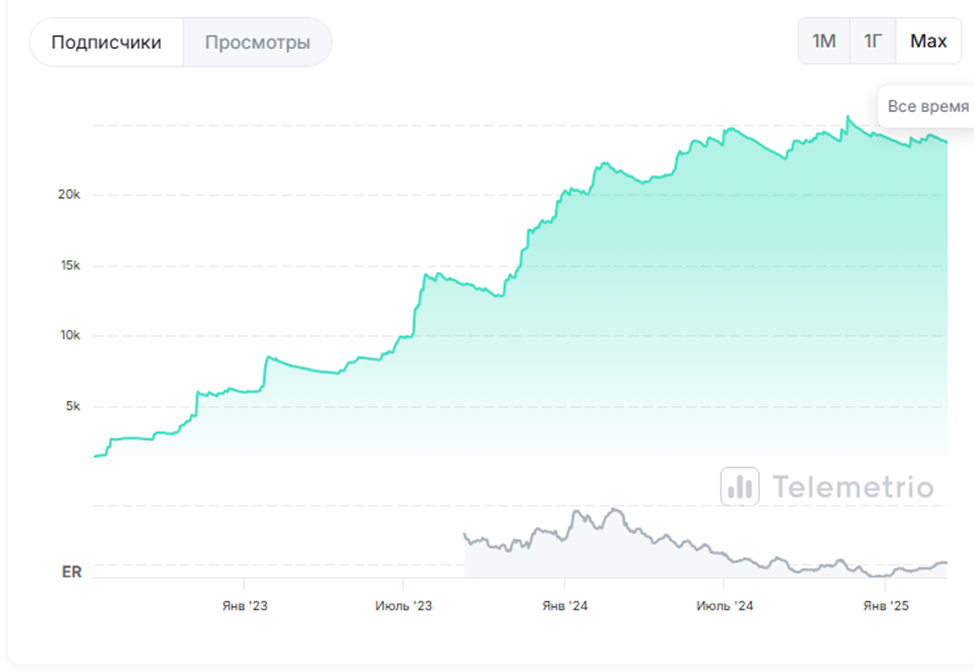
Task: Click the Июль '24 axis label
Action: 724,606
